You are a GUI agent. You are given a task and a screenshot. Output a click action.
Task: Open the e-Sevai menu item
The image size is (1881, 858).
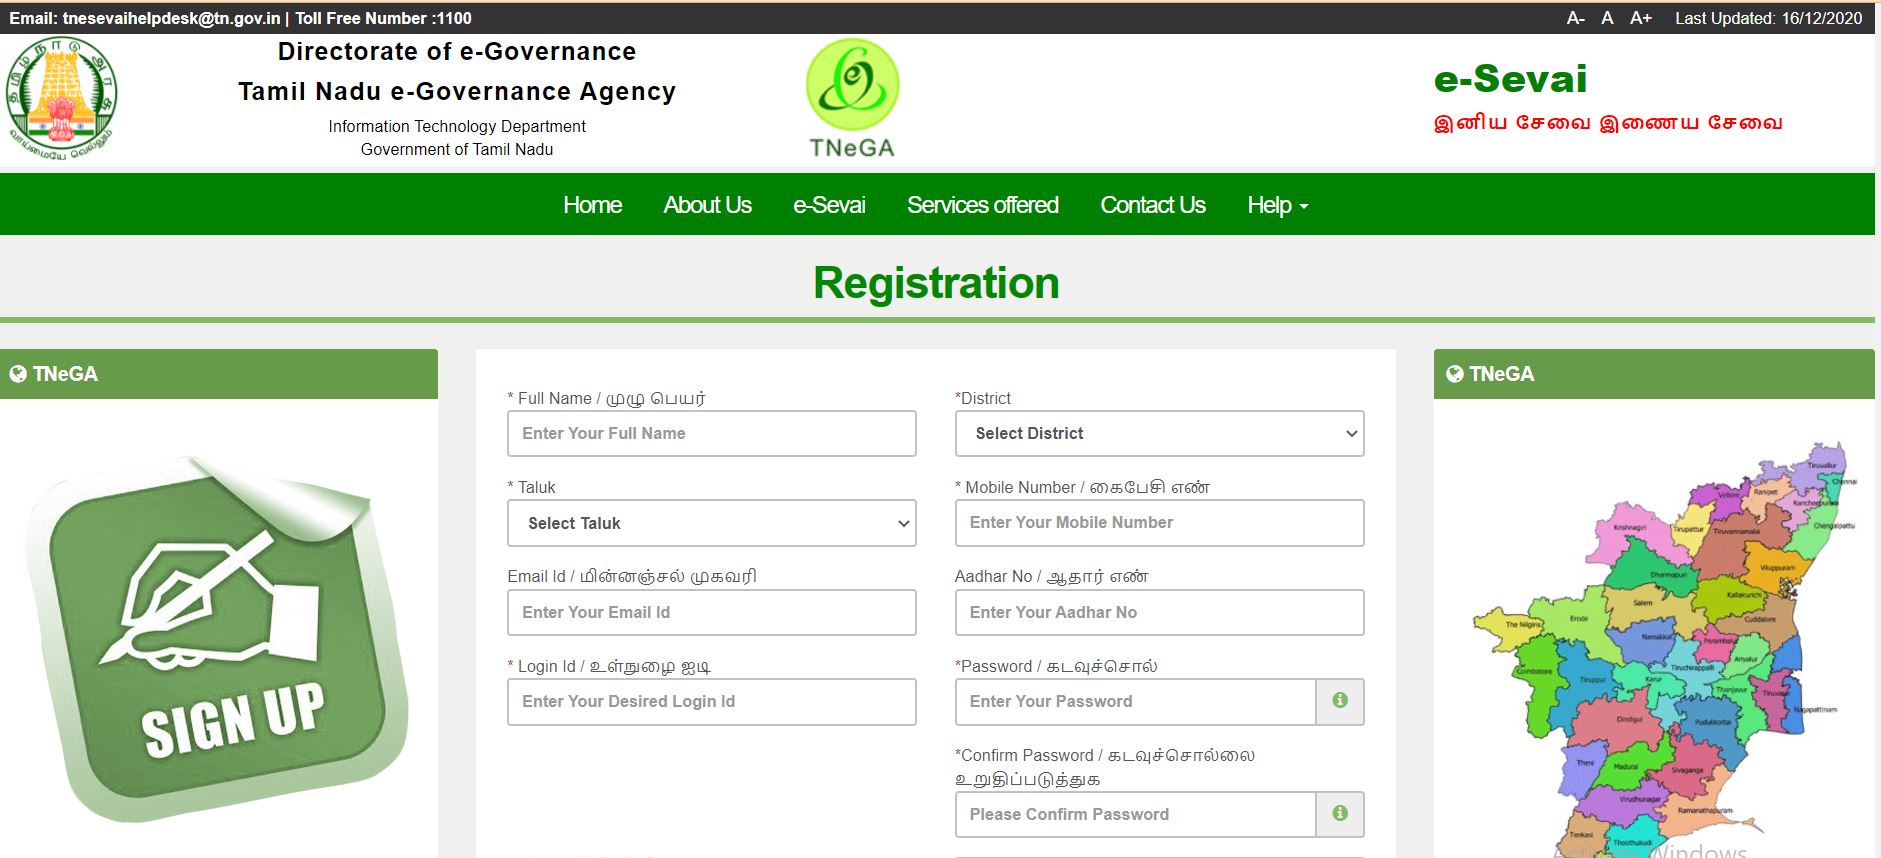829,205
